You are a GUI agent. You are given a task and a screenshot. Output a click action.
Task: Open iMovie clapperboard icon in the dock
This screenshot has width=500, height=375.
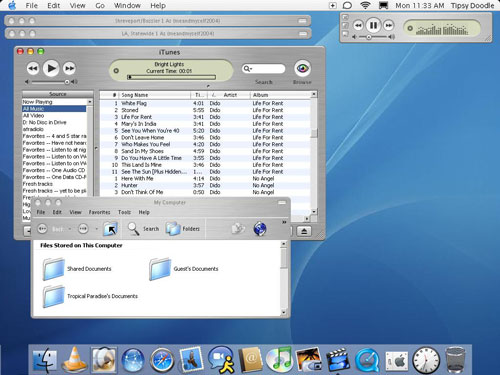(x=338, y=360)
